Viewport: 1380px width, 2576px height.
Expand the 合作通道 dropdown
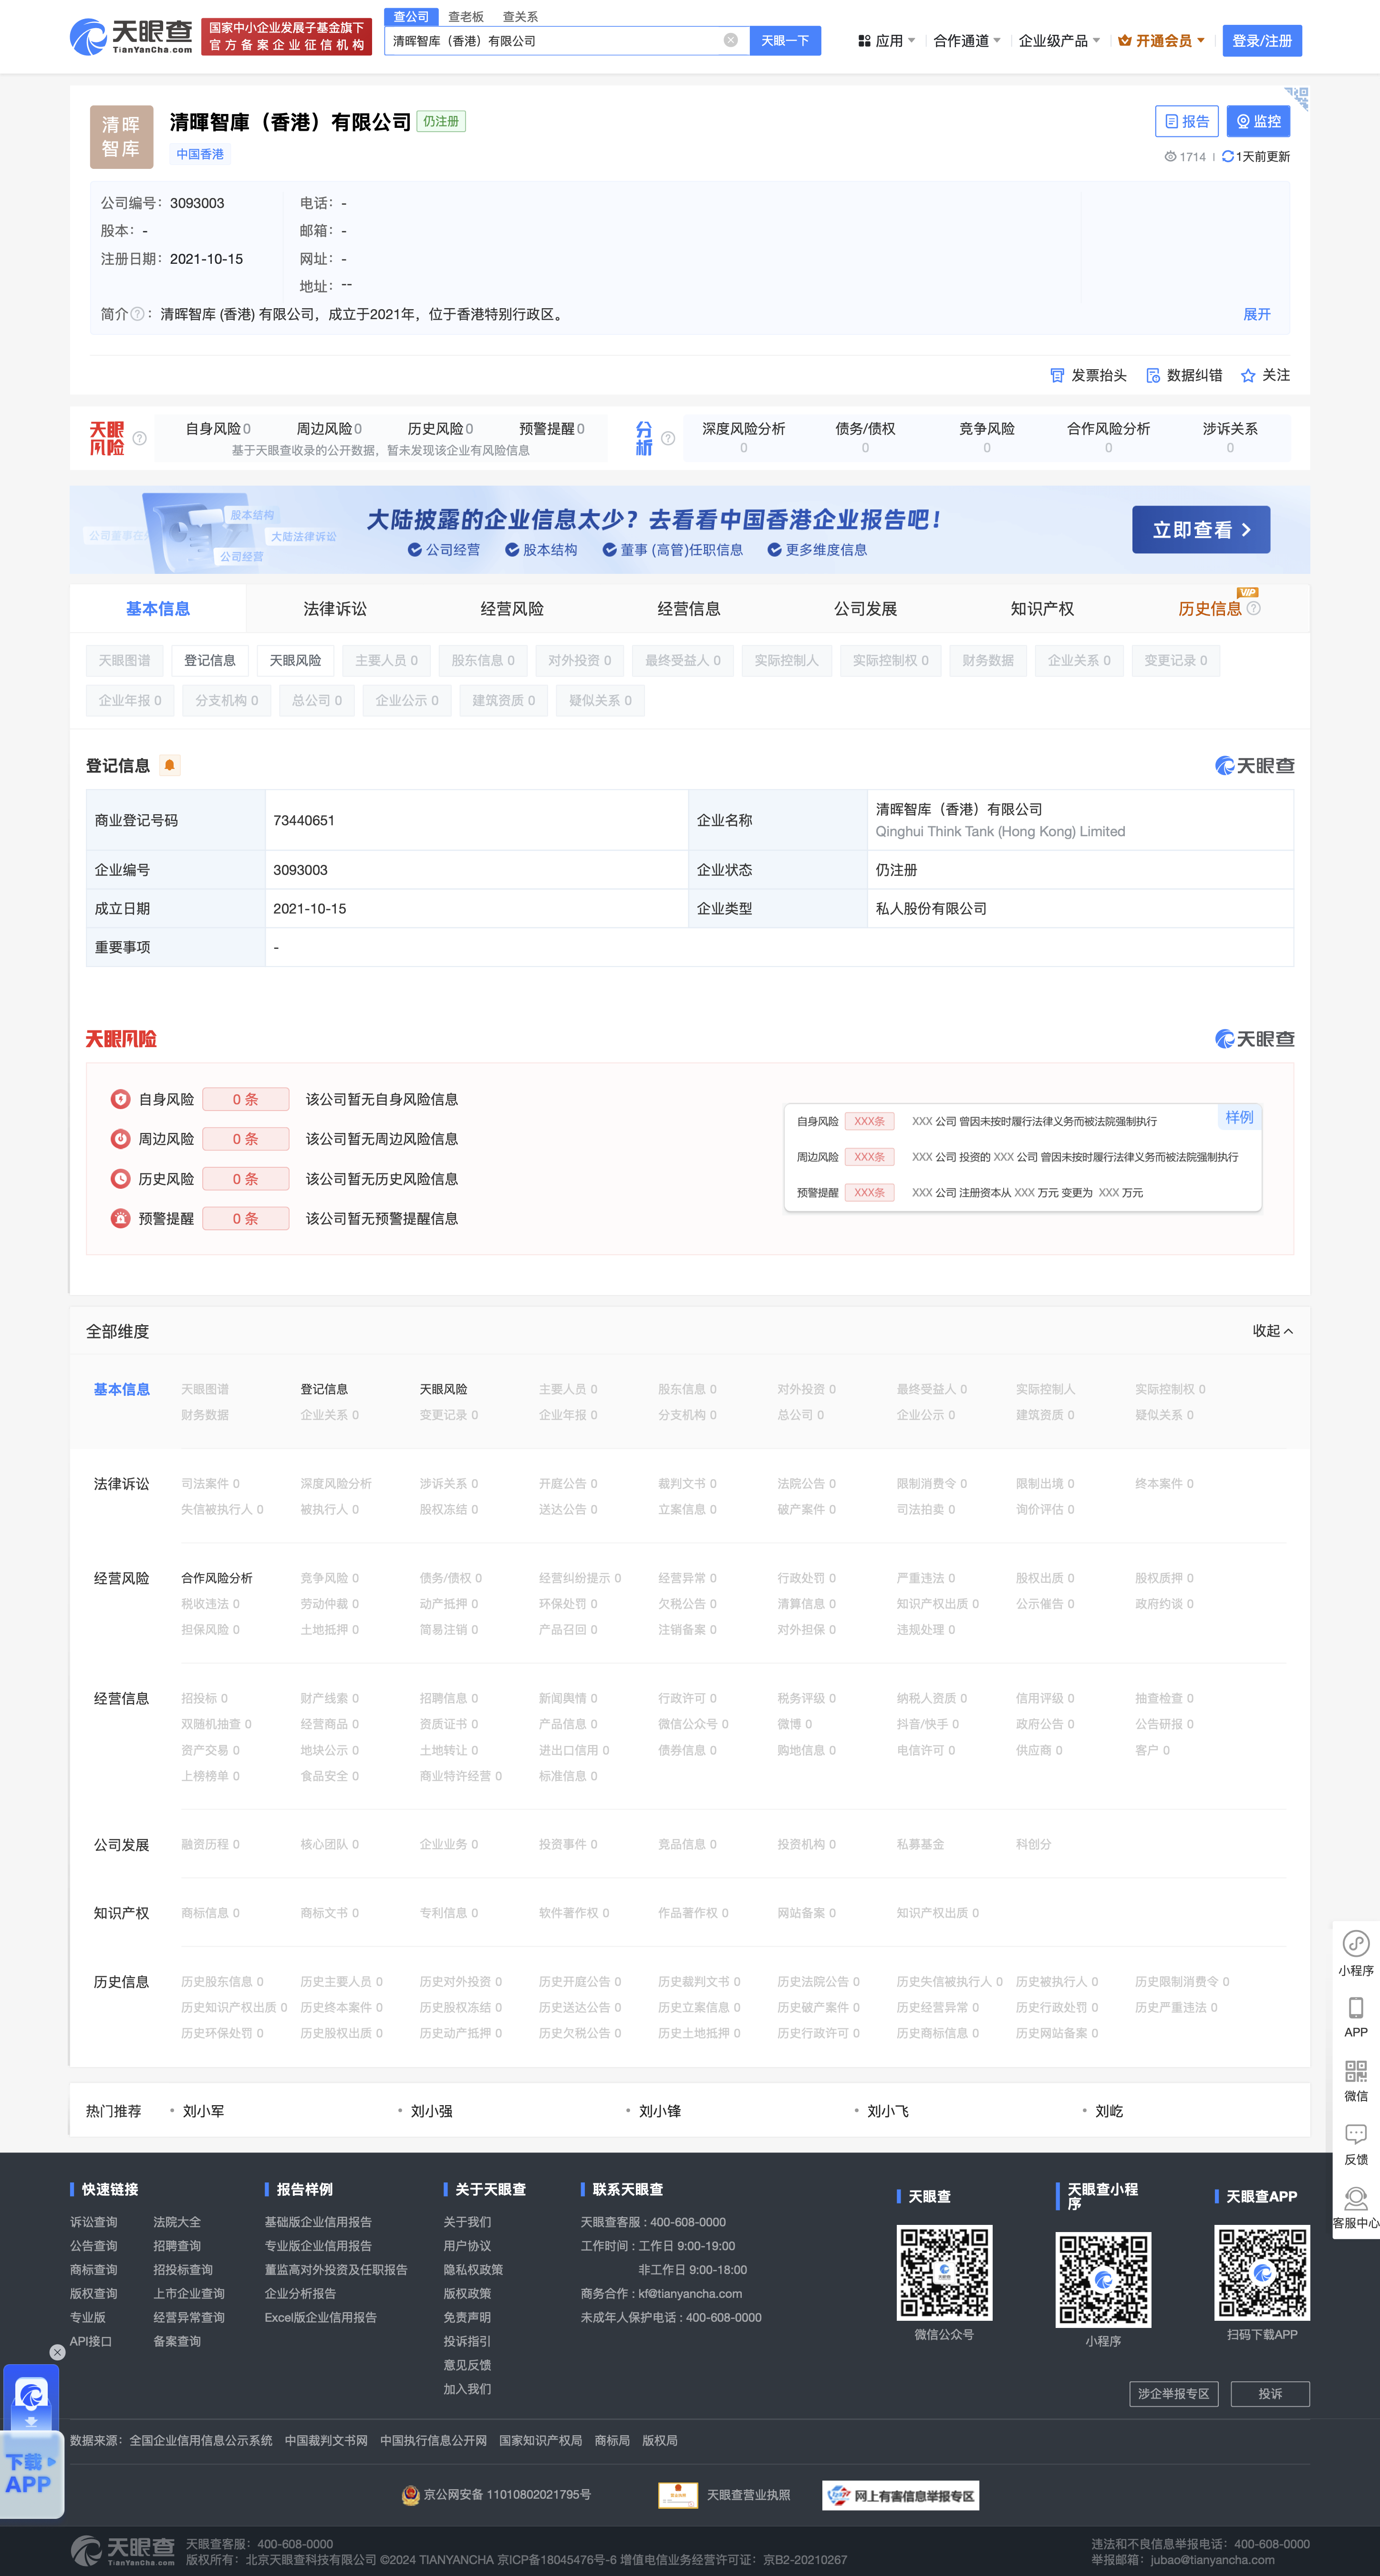(967, 41)
